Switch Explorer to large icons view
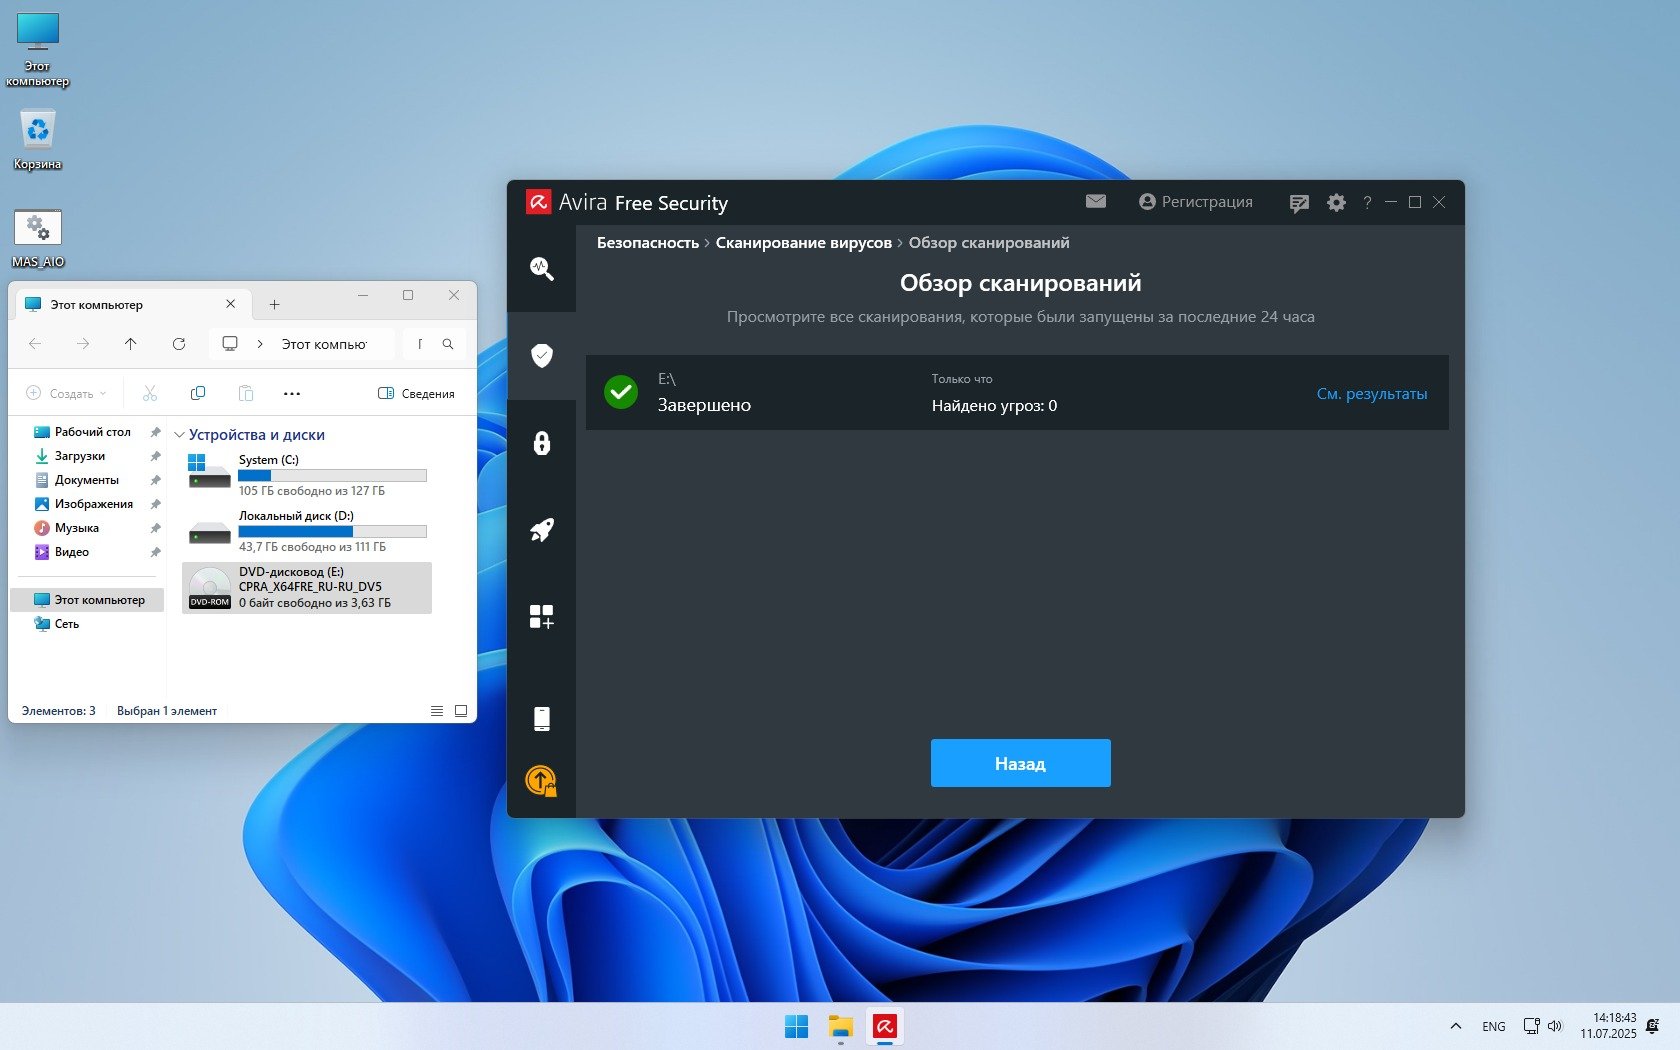This screenshot has width=1680, height=1050. [x=461, y=711]
